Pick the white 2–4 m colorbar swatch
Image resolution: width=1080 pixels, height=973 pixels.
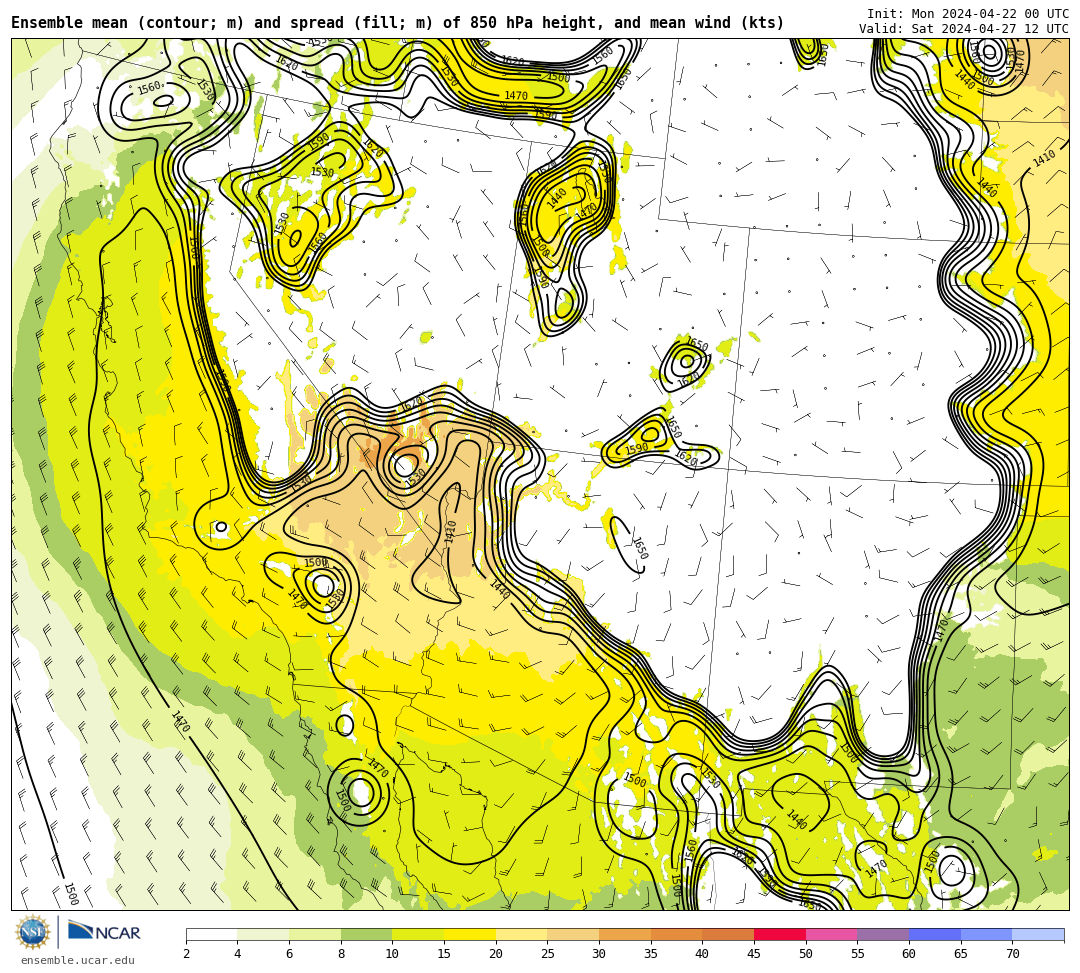[x=211, y=934]
